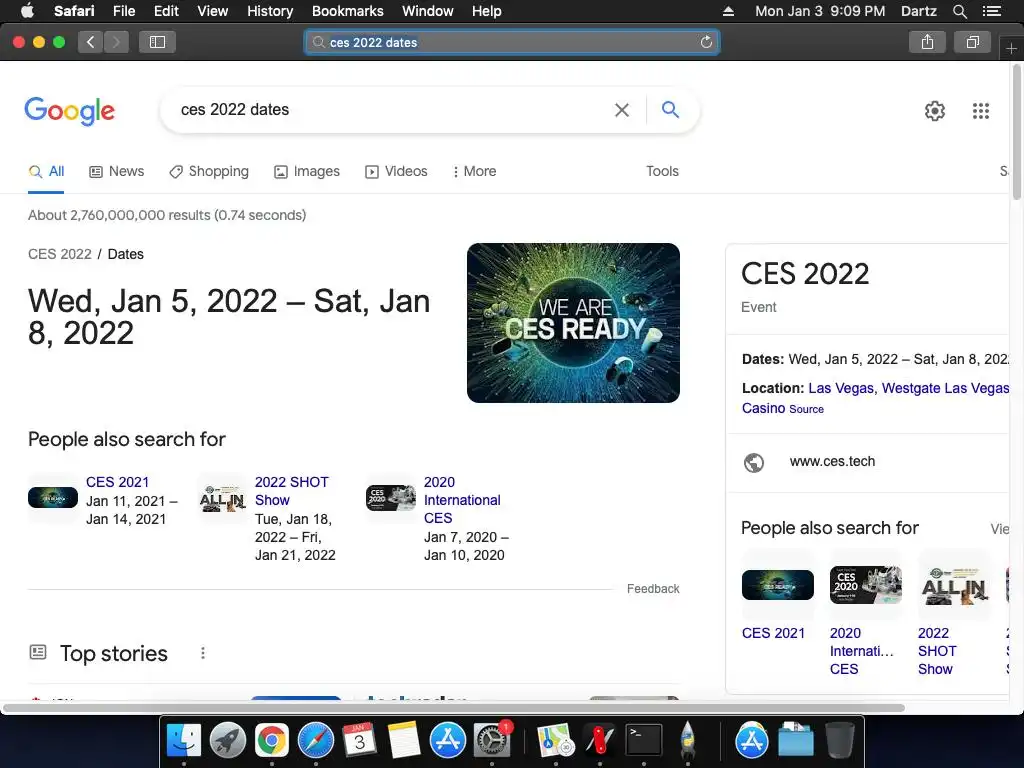Open Trash in the Dock

pos(839,740)
